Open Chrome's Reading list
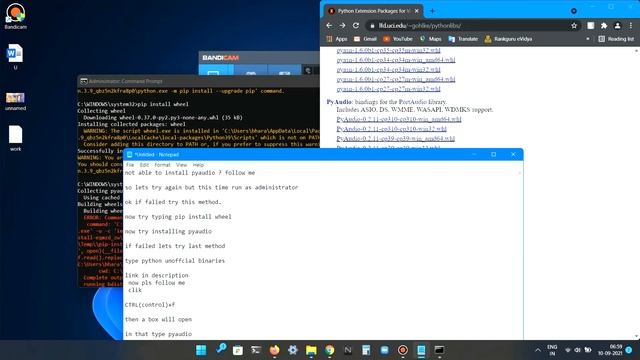Image resolution: width=640 pixels, height=360 pixels. 616,39
